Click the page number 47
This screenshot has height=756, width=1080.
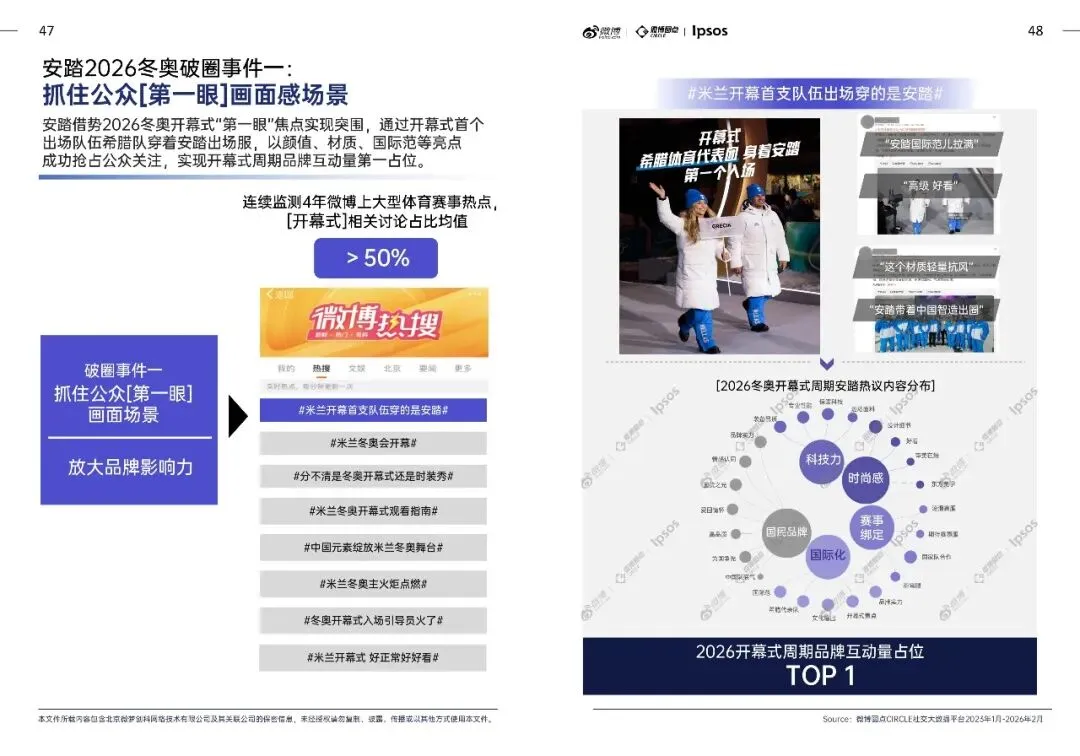click(46, 31)
